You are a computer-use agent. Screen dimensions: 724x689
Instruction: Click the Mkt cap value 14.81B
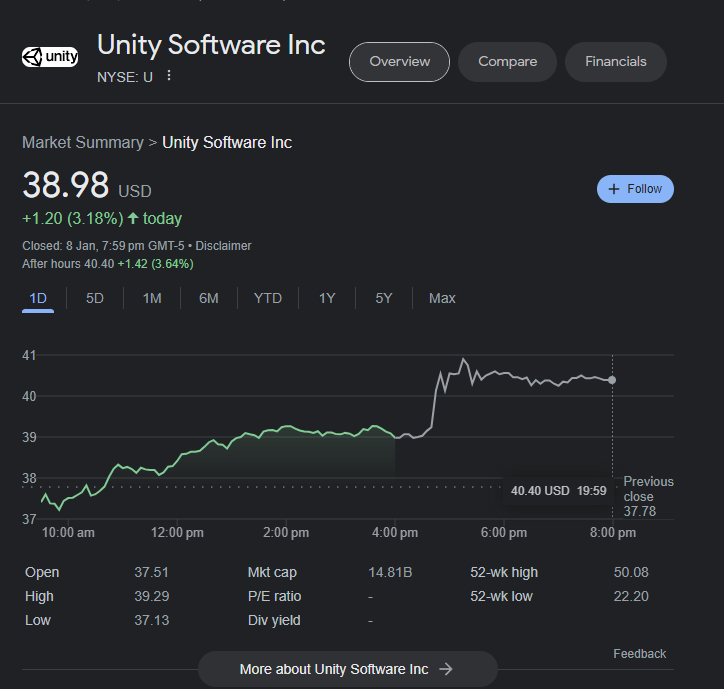pos(390,572)
